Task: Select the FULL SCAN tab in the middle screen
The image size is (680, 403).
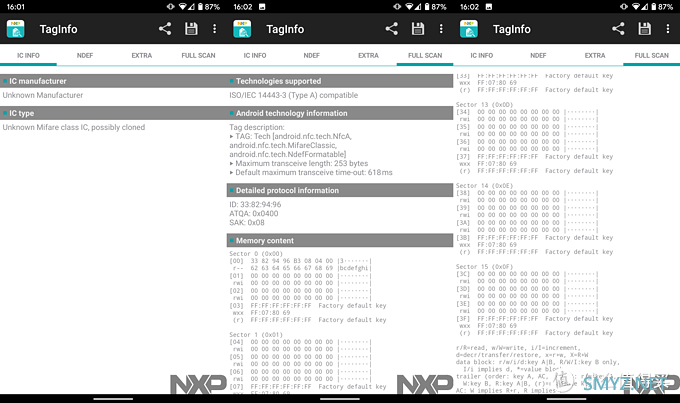Action: (x=425, y=56)
